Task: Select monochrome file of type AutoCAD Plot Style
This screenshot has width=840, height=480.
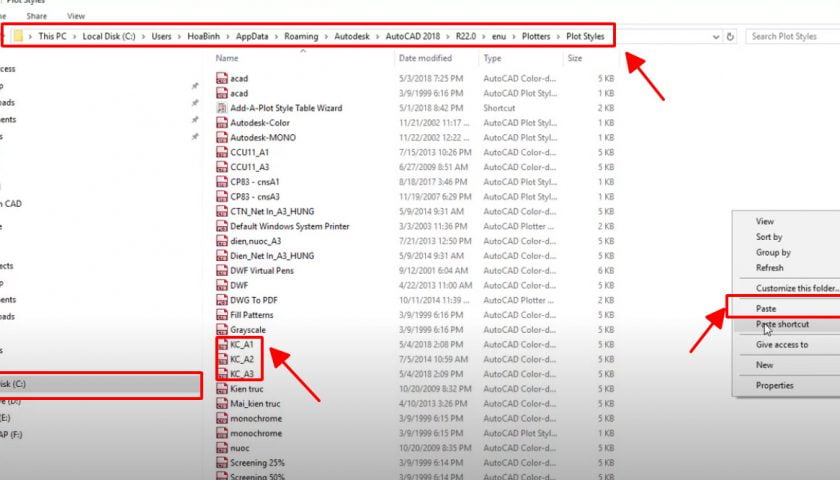Action: [256, 433]
